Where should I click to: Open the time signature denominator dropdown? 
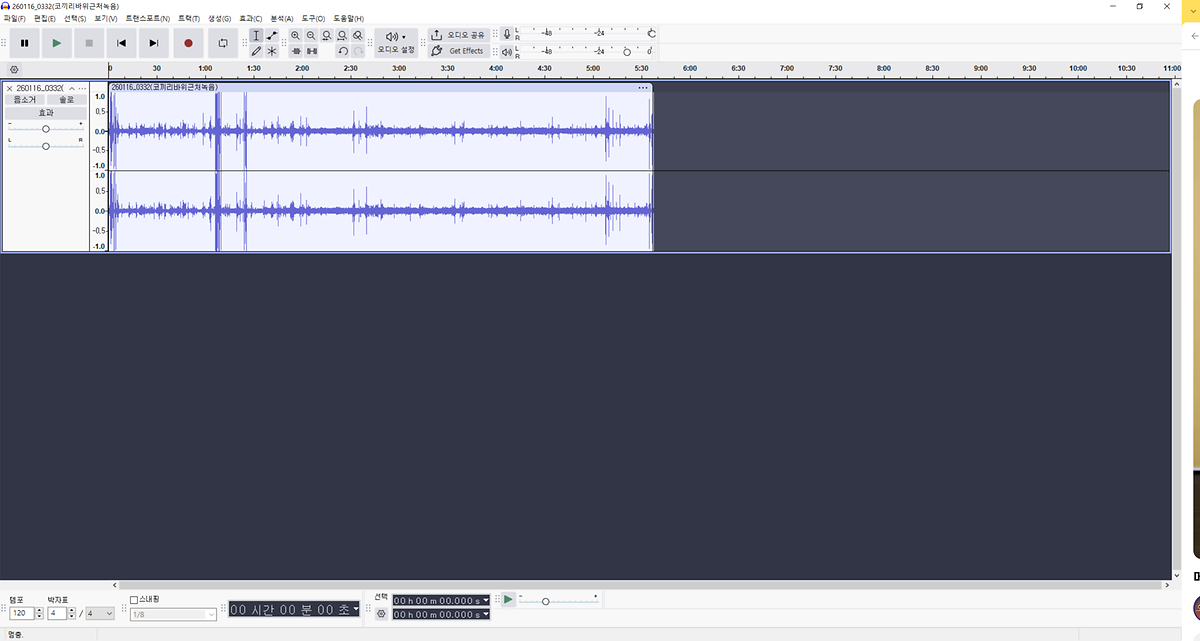tap(100, 613)
